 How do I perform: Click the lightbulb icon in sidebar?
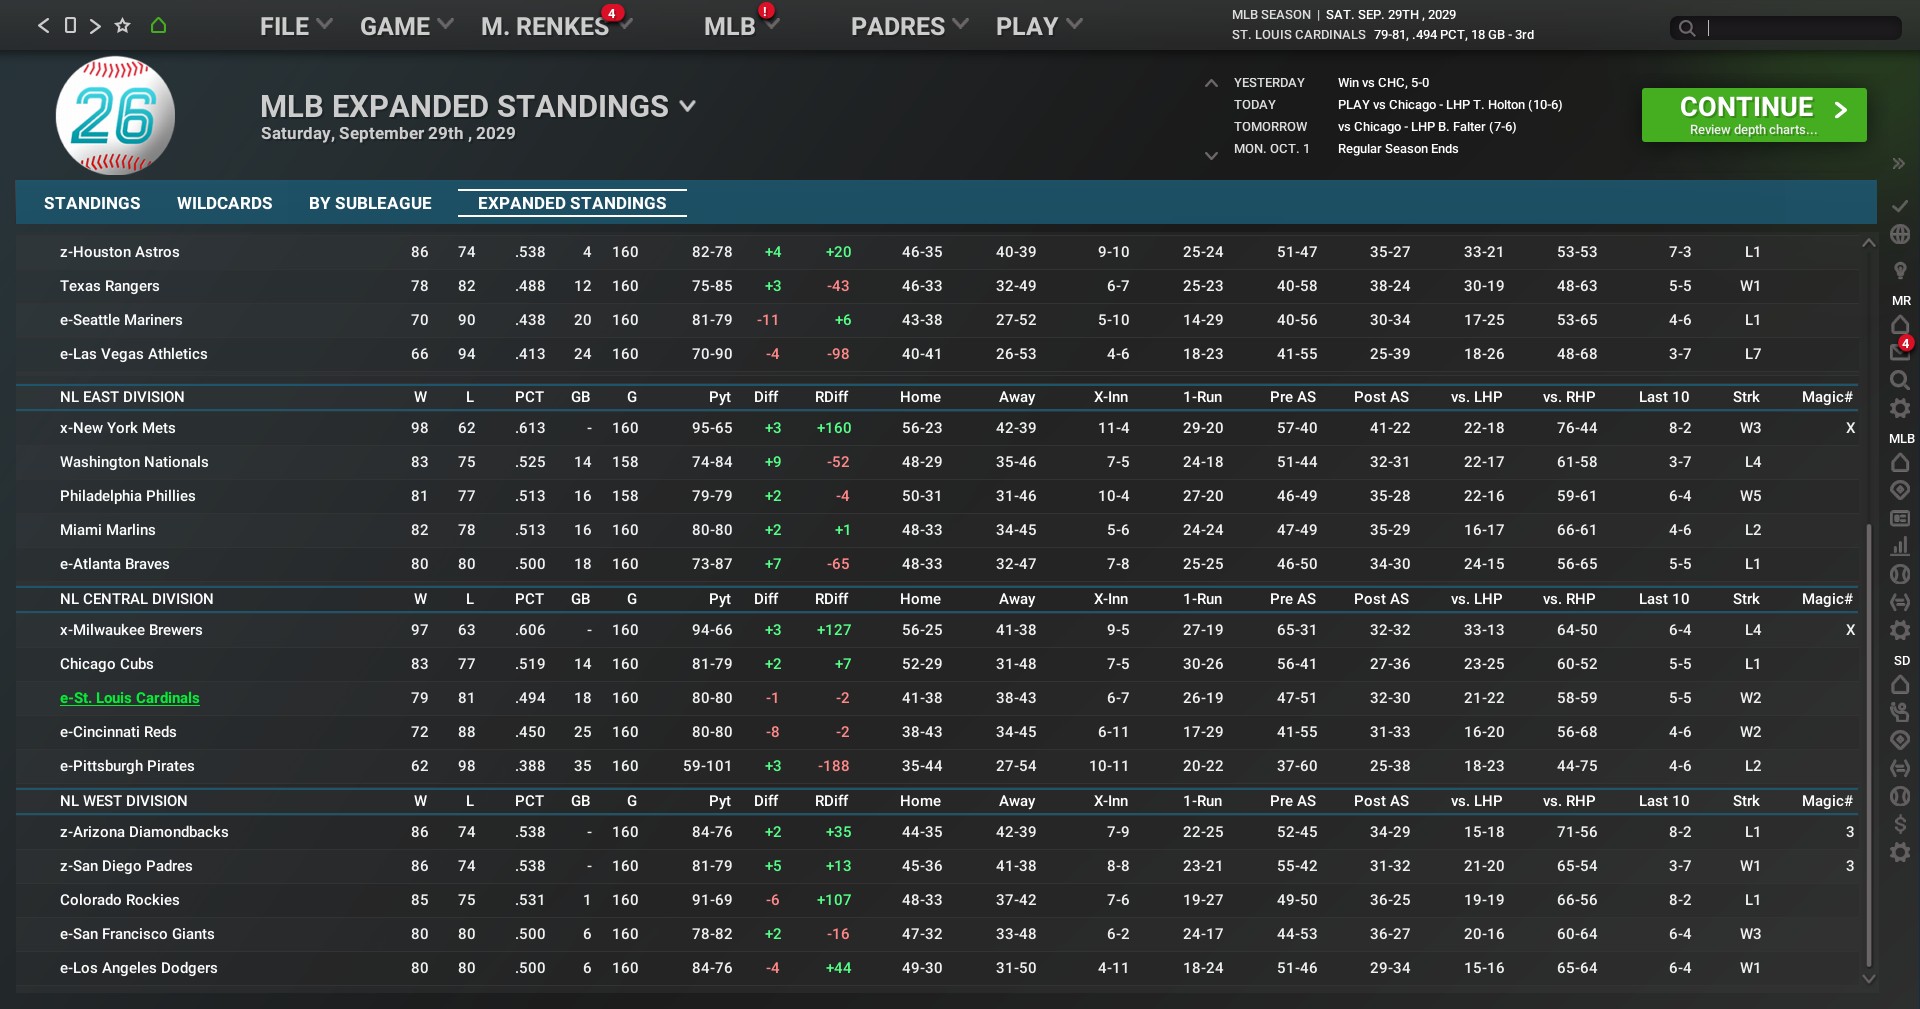click(1900, 271)
